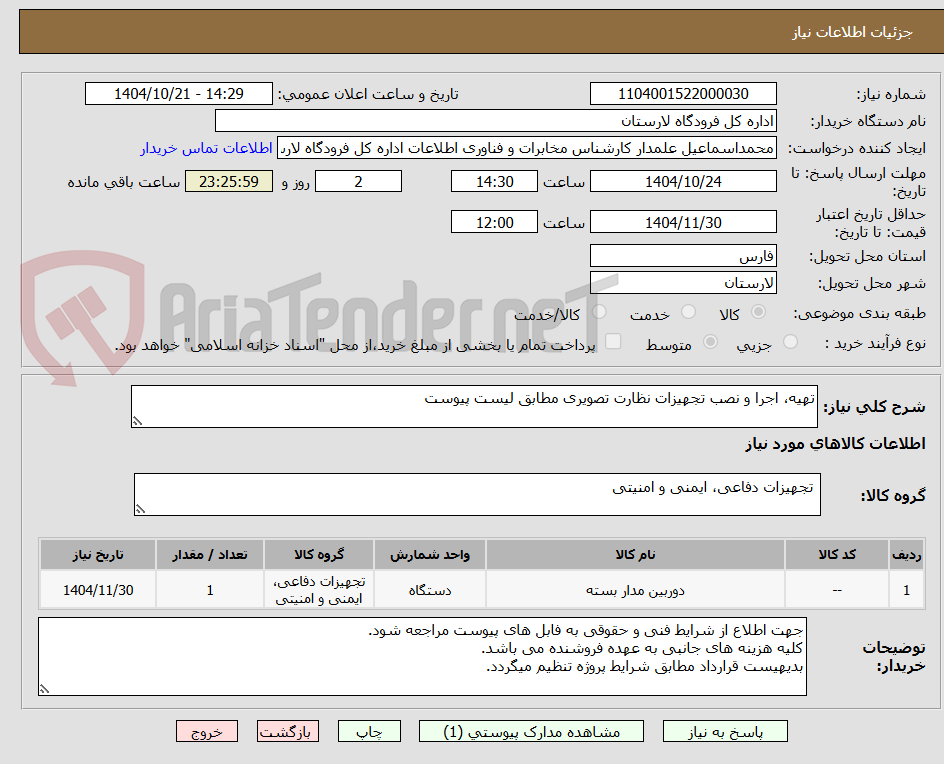Toggle the اسناد خزانه اسلامی payment checkbox
Viewport: 944px width, 764px height.
(x=613, y=341)
